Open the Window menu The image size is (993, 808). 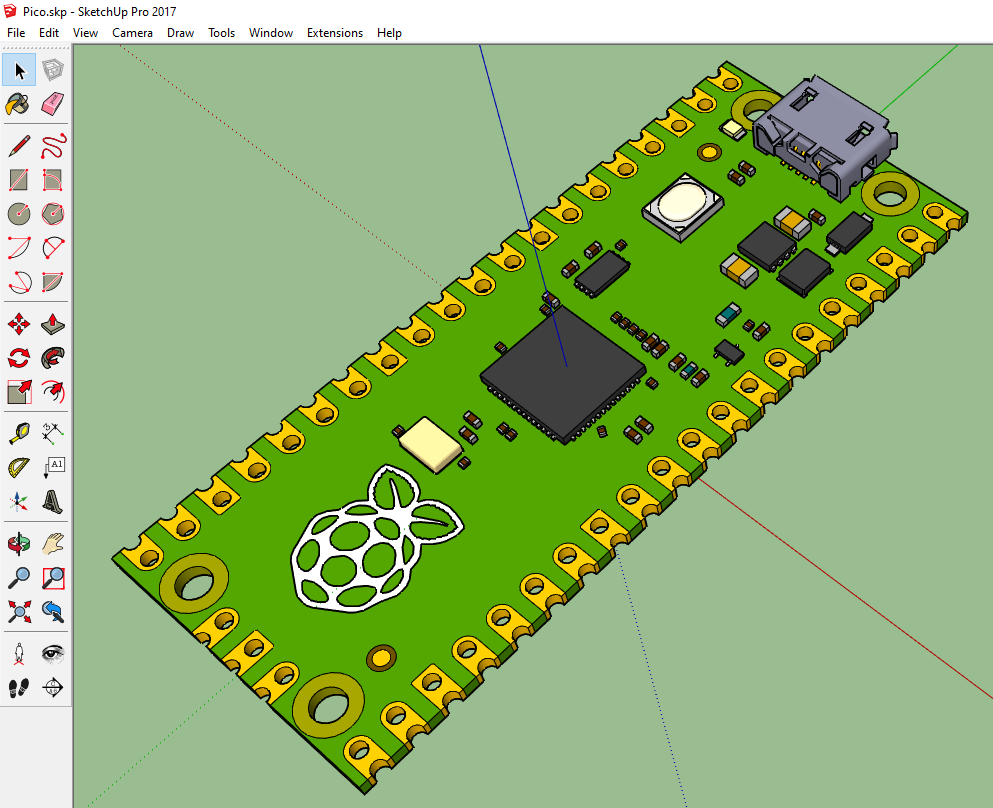[x=270, y=32]
